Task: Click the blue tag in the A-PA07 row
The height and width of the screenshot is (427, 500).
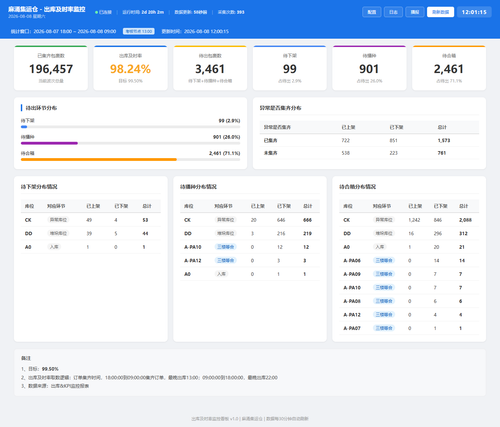Action: click(384, 328)
